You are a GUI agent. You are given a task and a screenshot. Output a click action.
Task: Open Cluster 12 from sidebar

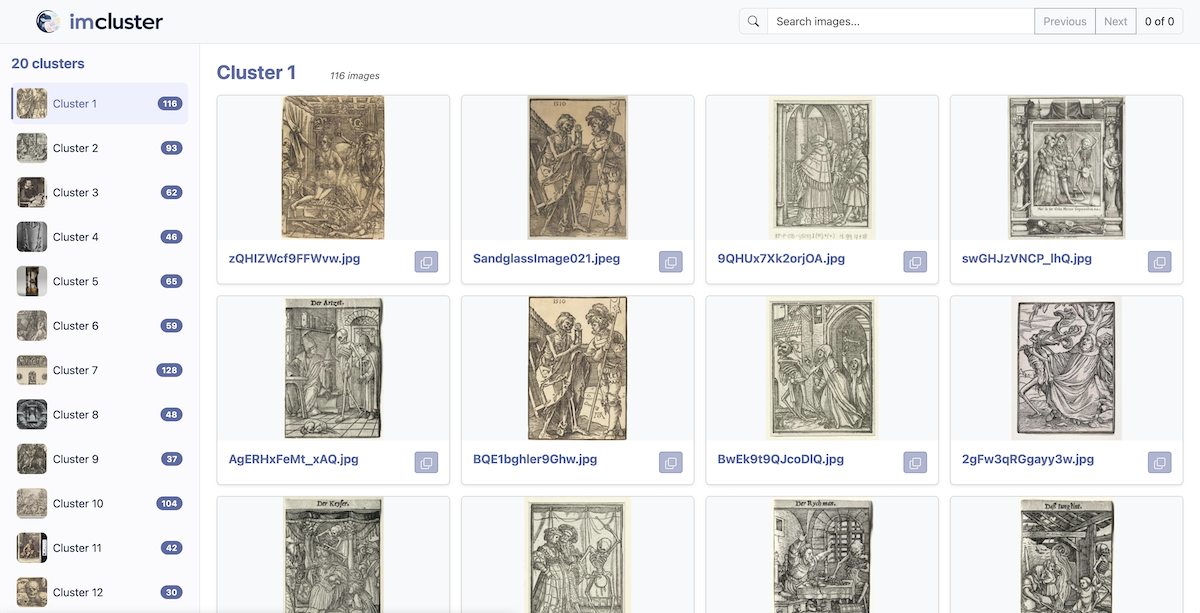[99, 592]
